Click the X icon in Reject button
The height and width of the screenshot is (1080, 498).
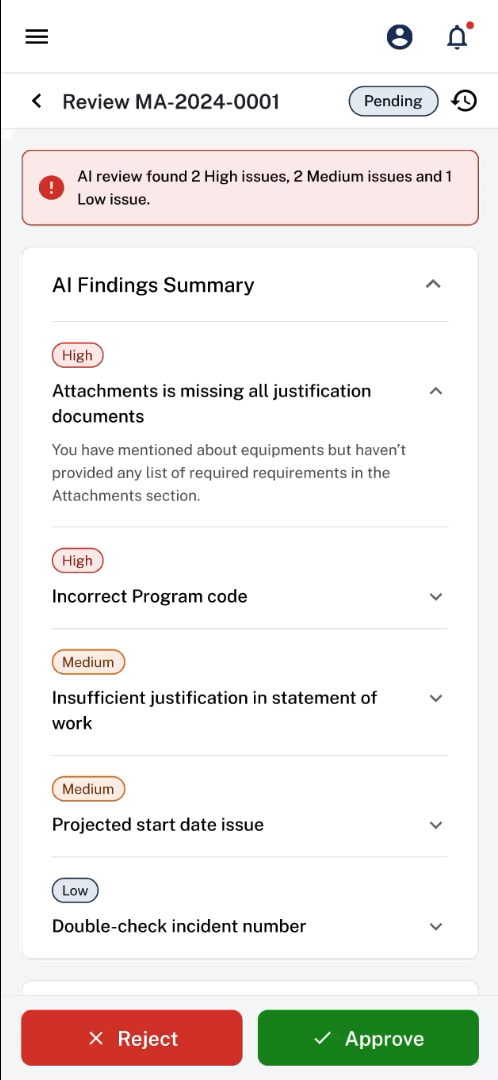(x=96, y=1038)
